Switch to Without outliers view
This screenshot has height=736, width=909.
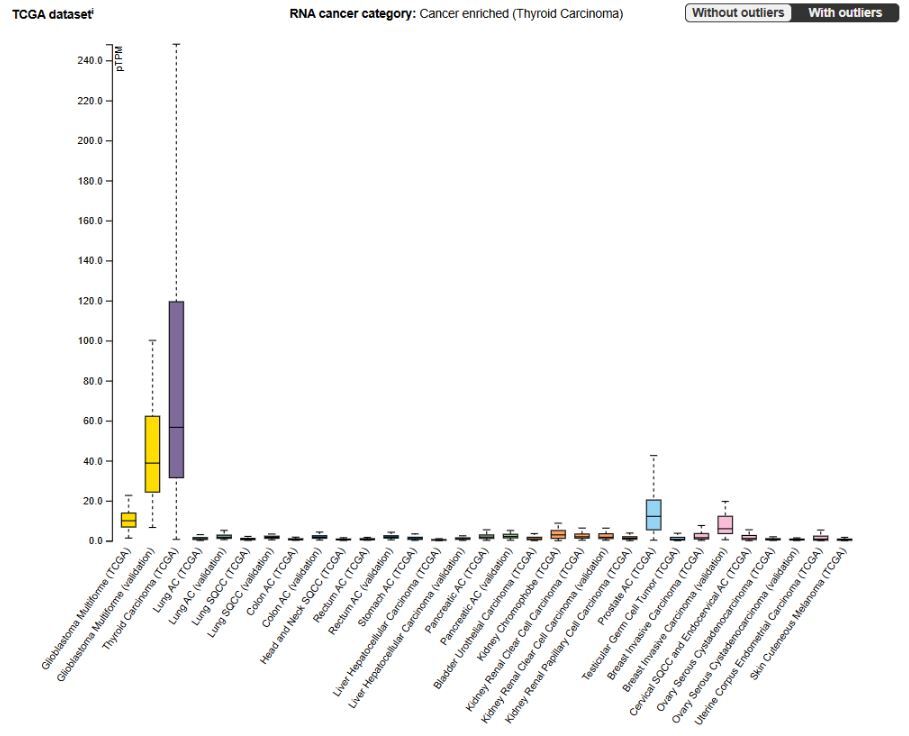click(736, 13)
